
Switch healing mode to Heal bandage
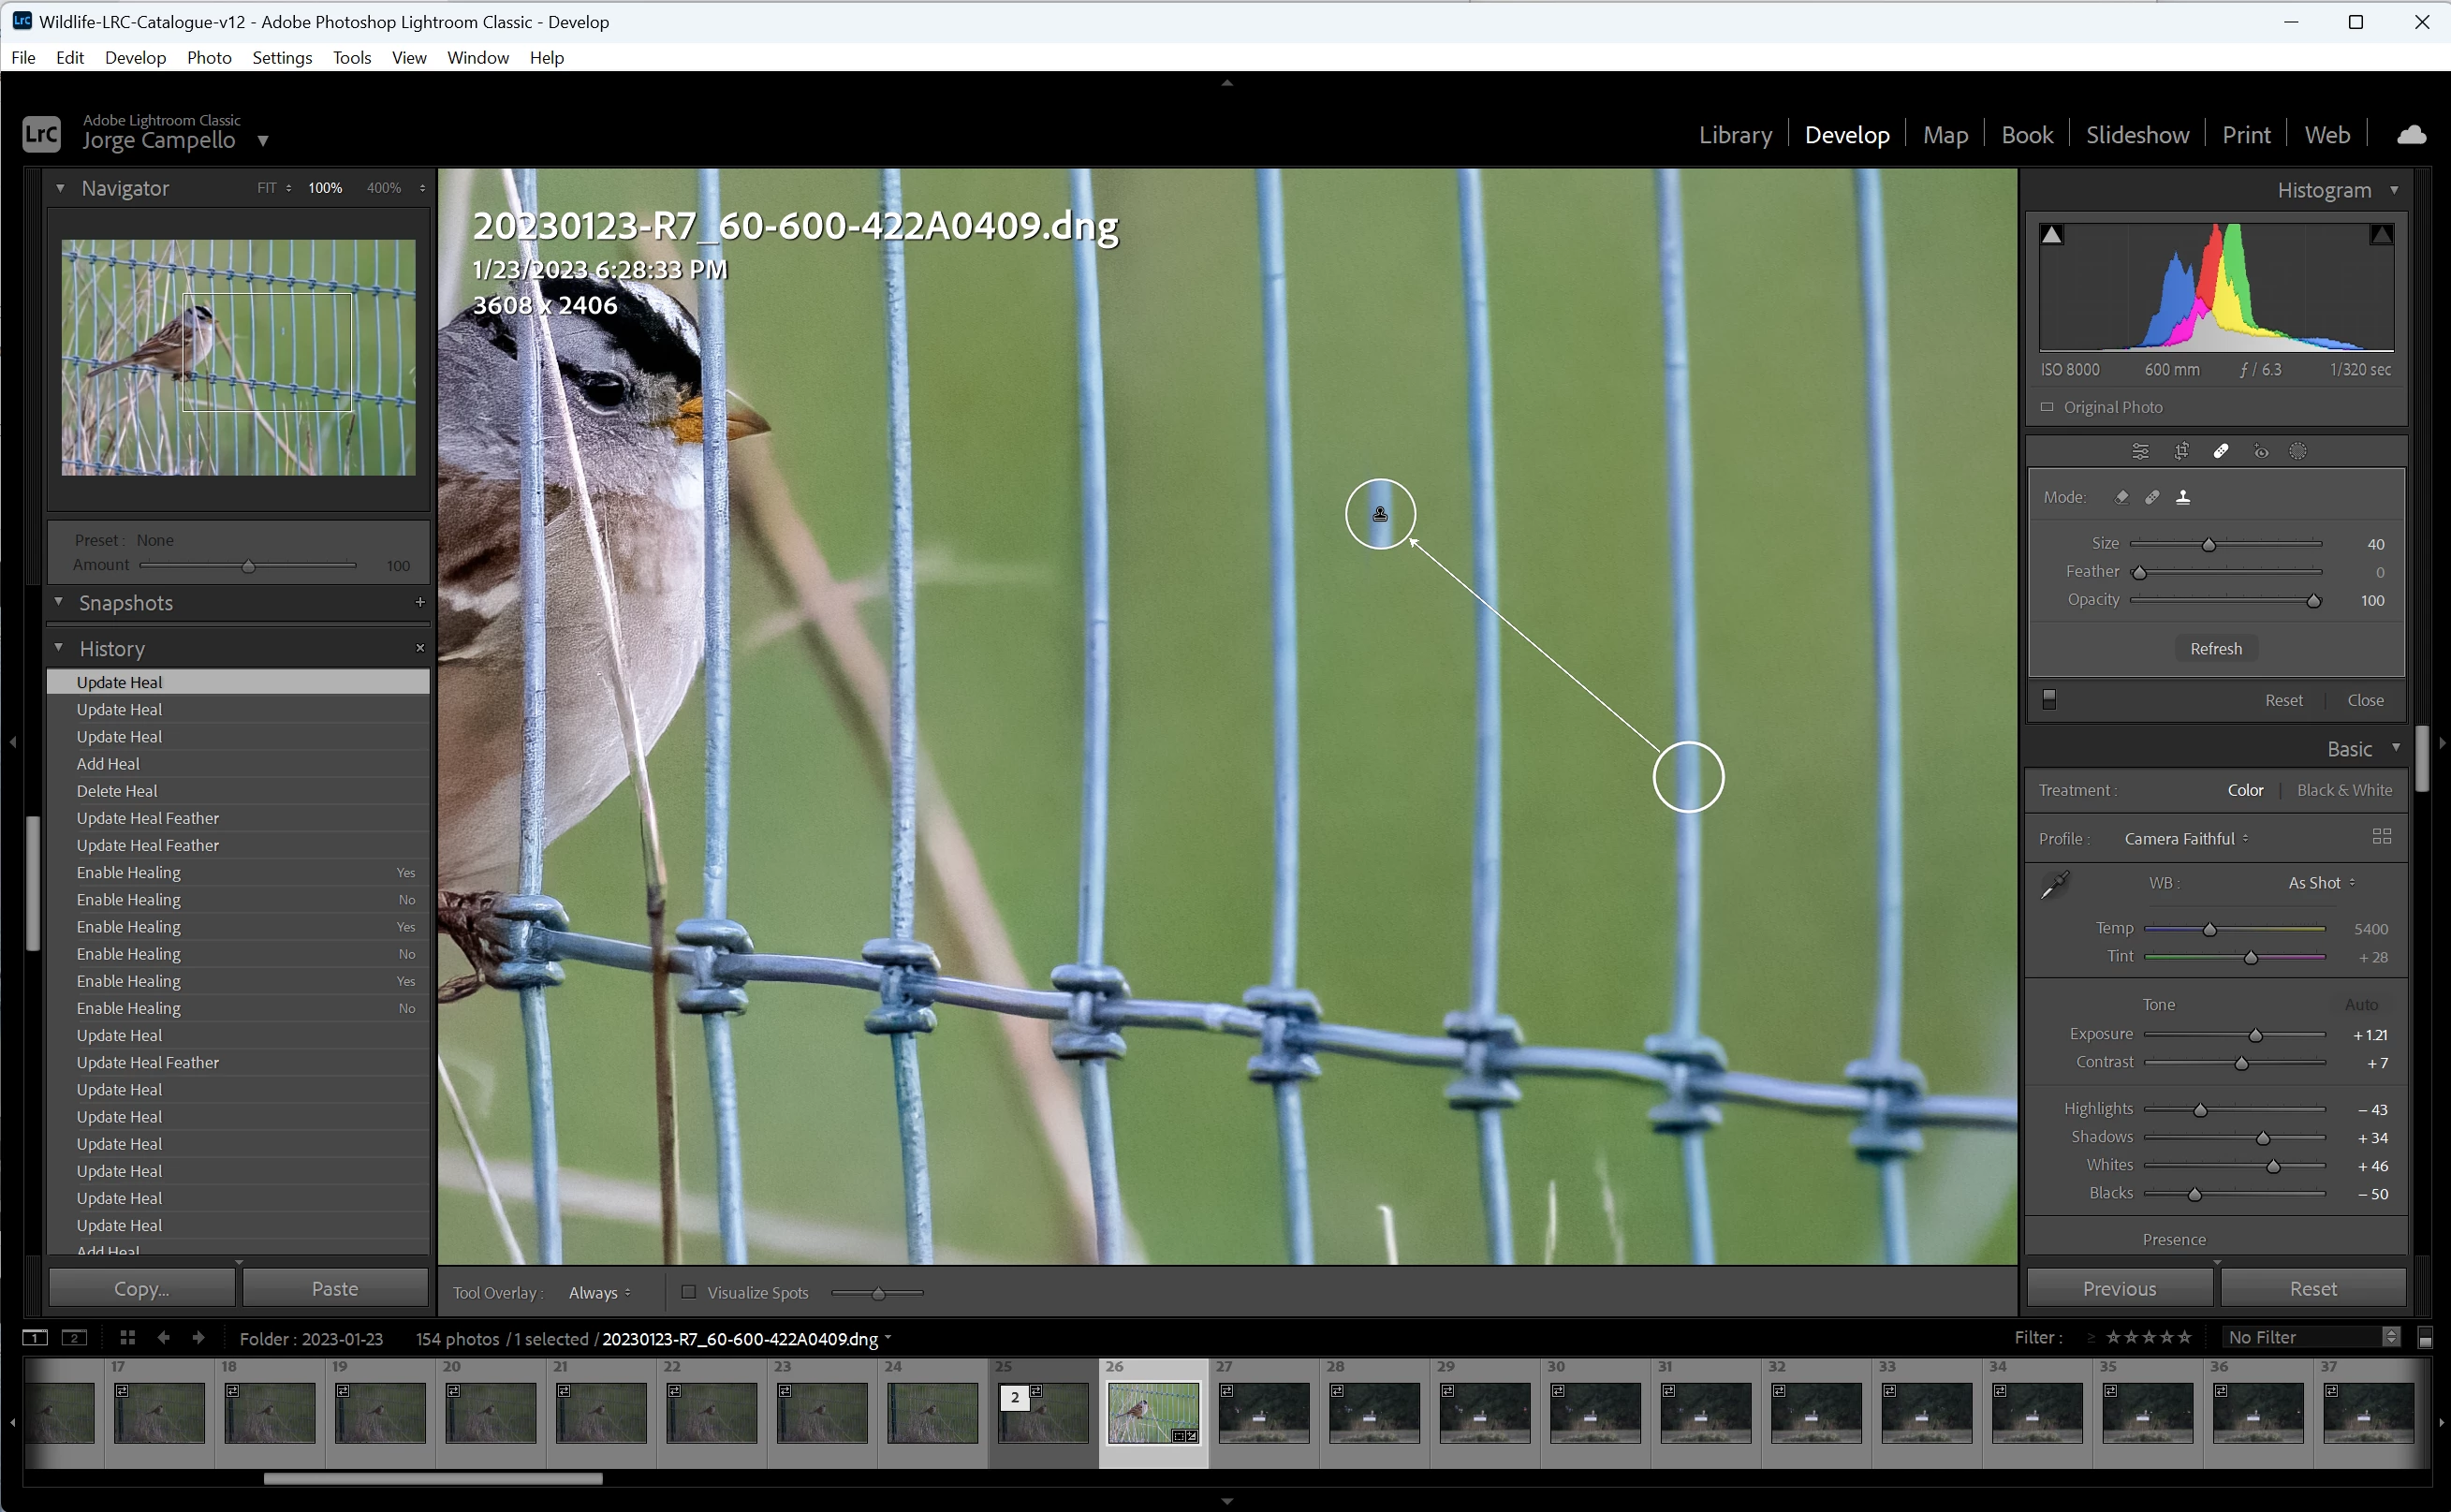2152,497
